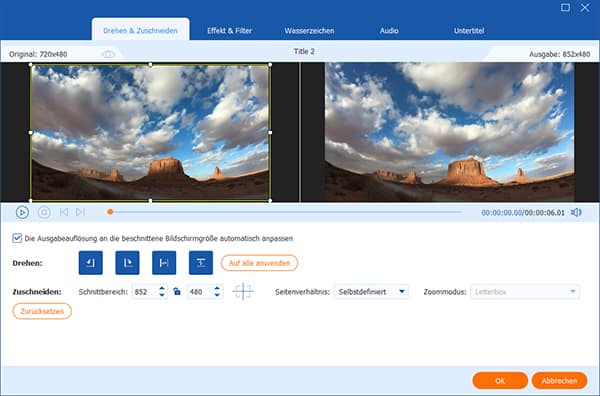600x396 pixels.
Task: Click Abbrechen to cancel
Action: tap(559, 381)
